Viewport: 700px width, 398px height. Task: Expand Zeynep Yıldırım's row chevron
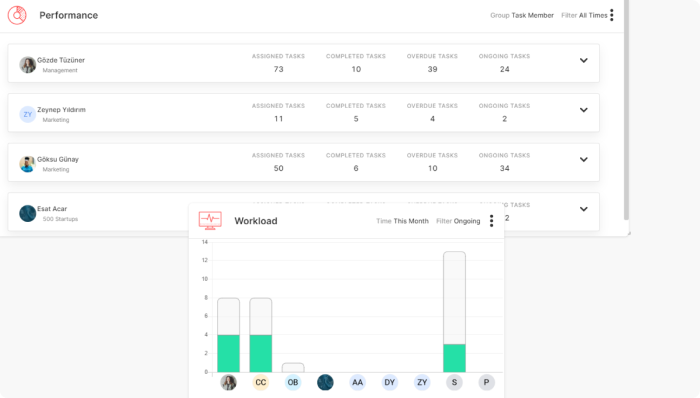tap(583, 110)
